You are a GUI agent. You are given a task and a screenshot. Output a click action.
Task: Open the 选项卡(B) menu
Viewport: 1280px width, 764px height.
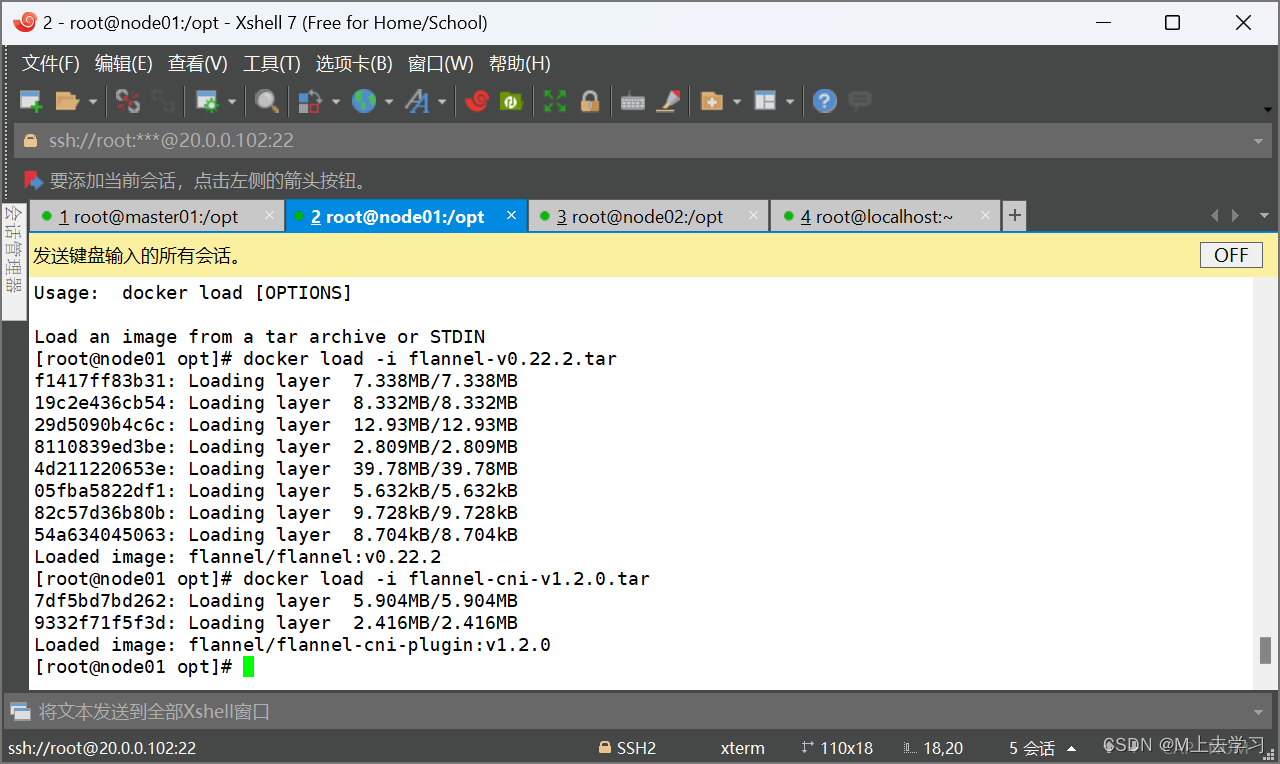[354, 64]
